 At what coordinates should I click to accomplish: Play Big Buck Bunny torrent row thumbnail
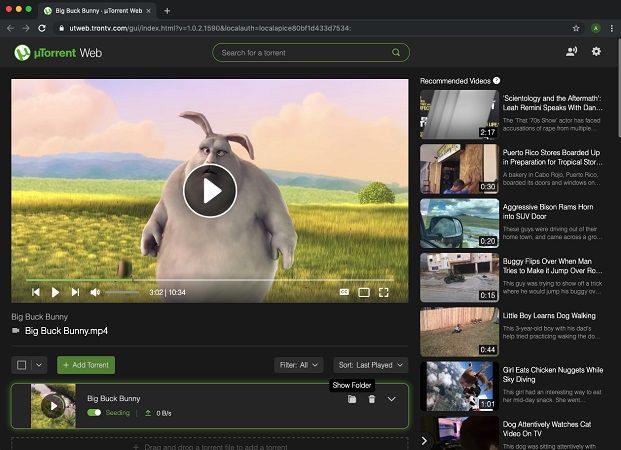point(53,406)
